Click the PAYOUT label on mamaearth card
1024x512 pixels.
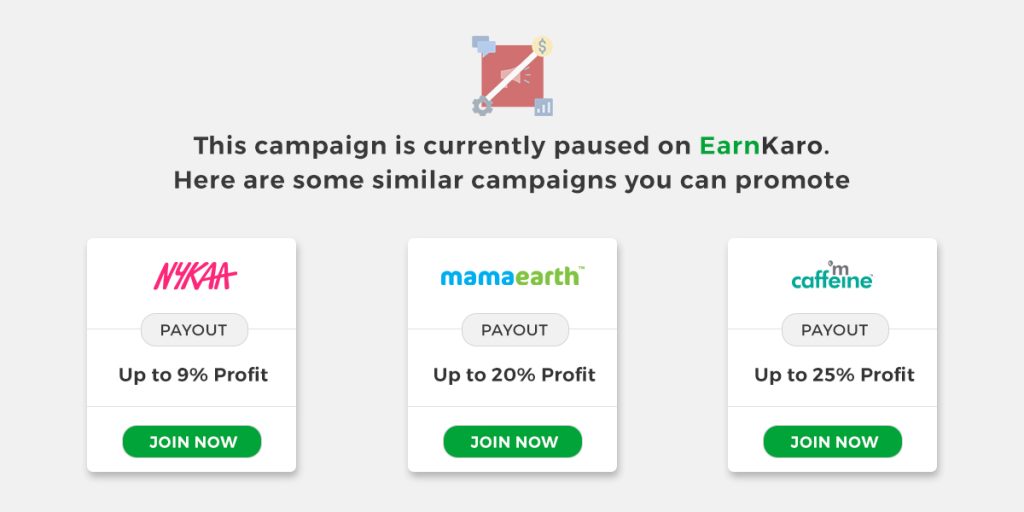pos(515,330)
